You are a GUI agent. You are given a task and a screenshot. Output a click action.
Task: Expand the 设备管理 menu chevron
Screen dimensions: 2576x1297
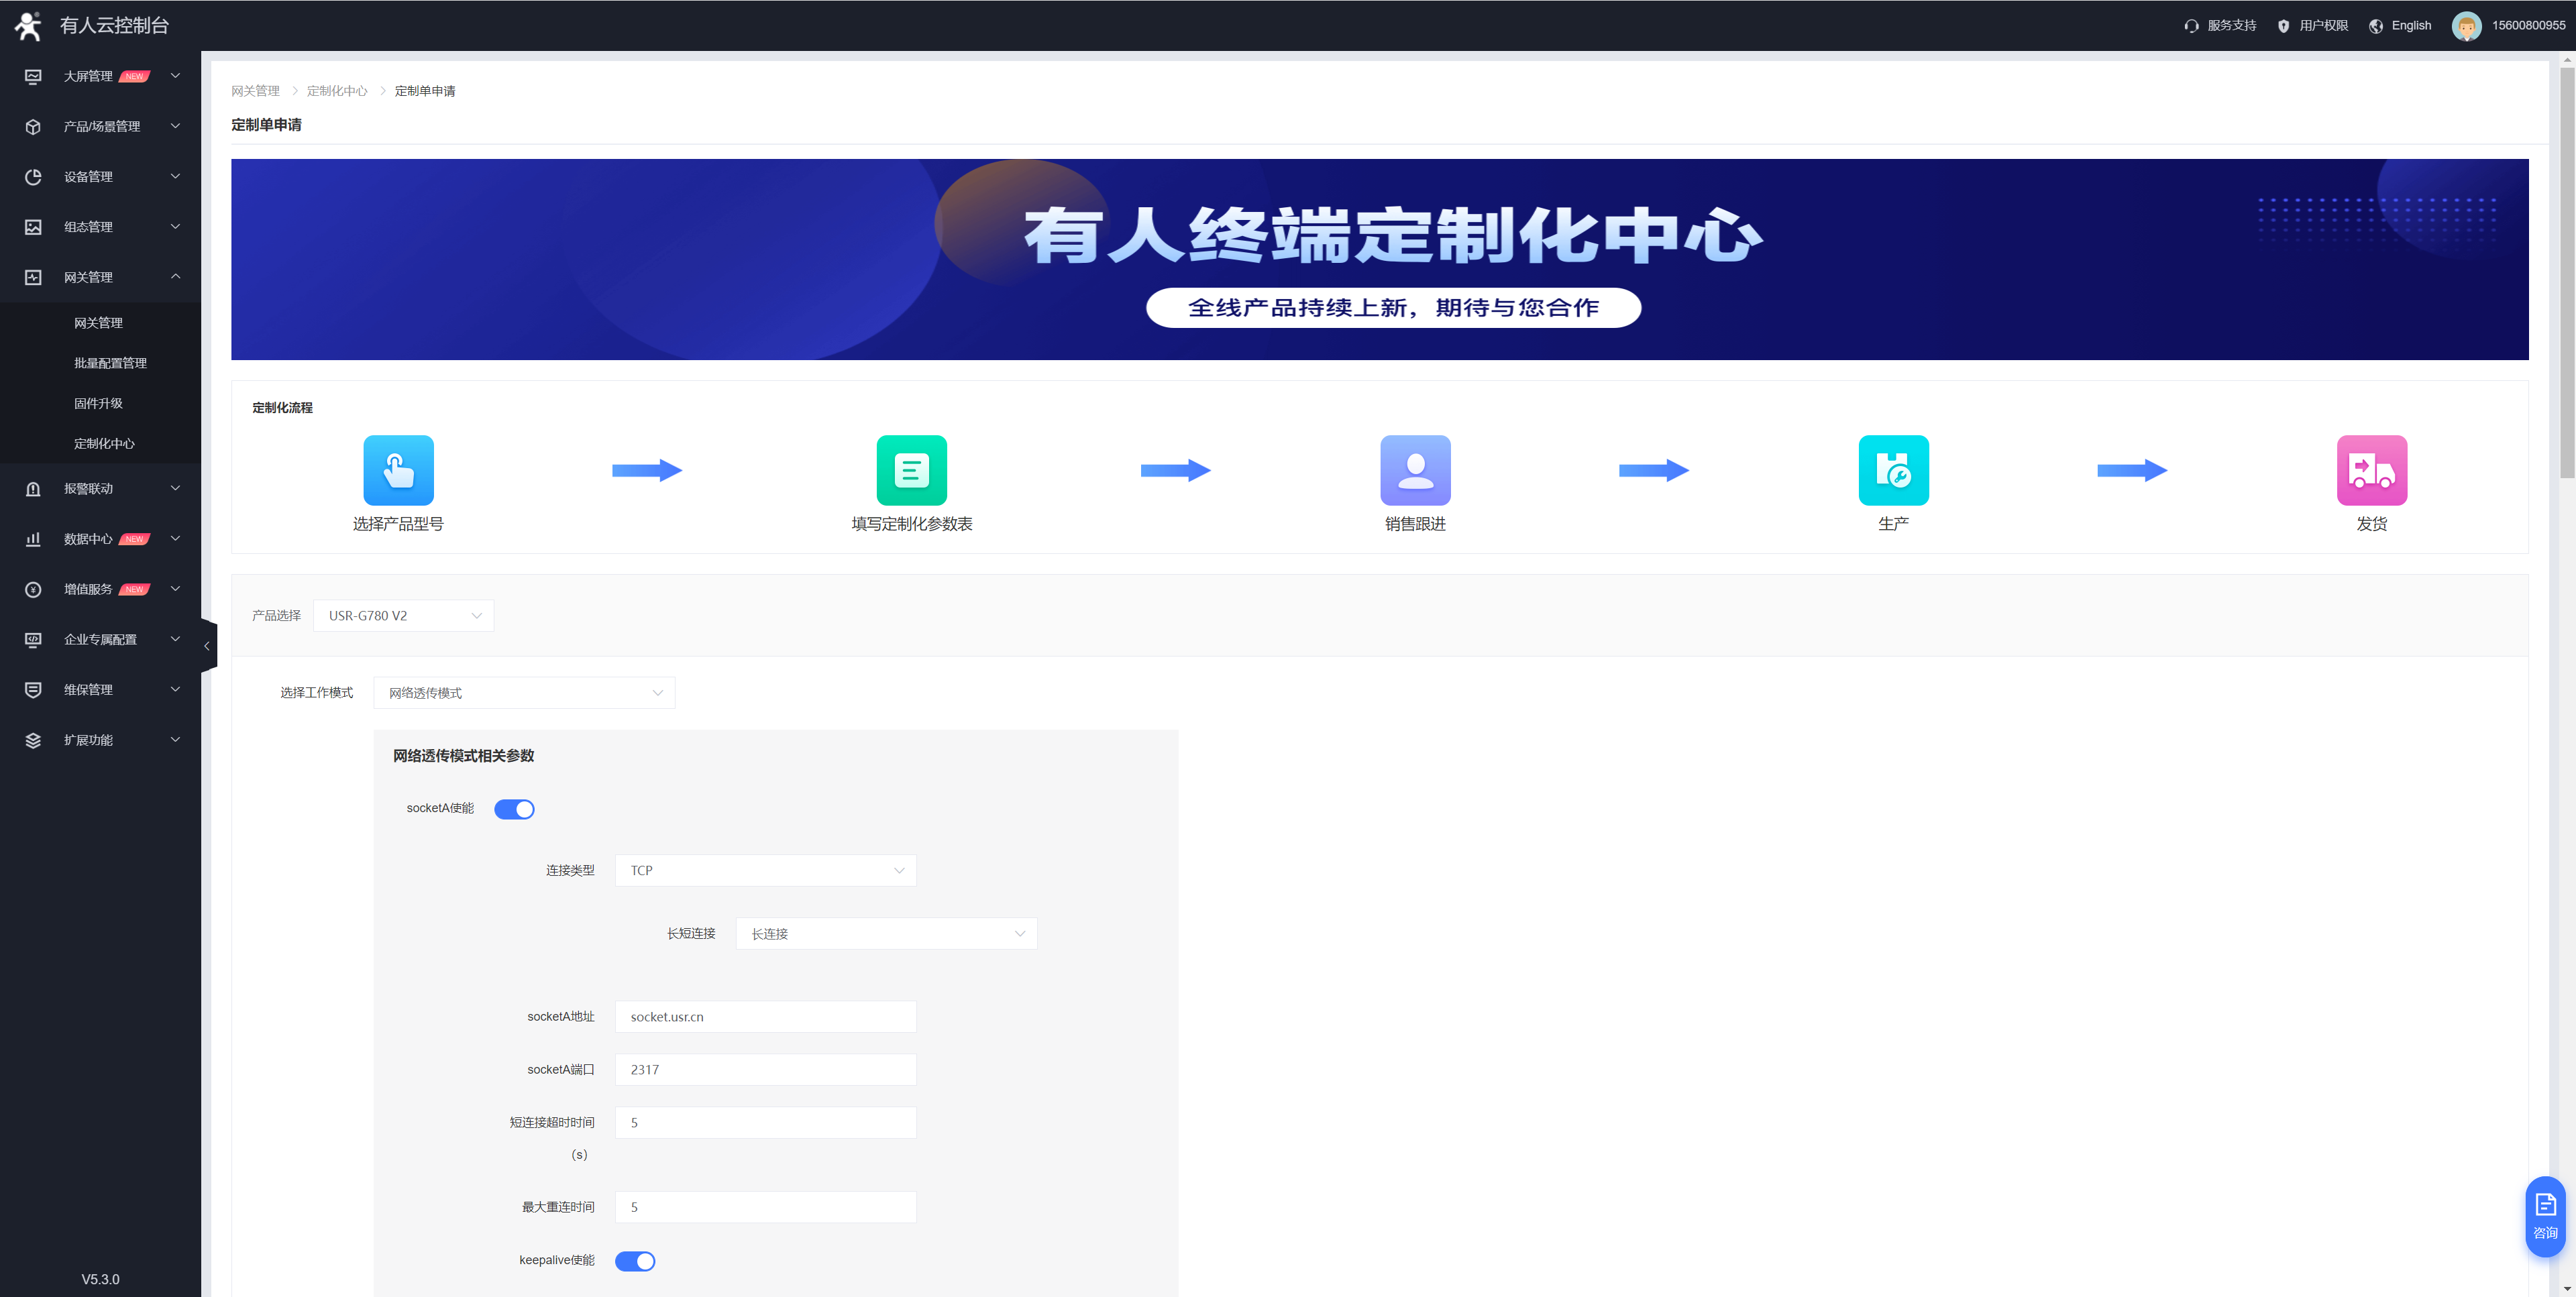click(176, 177)
